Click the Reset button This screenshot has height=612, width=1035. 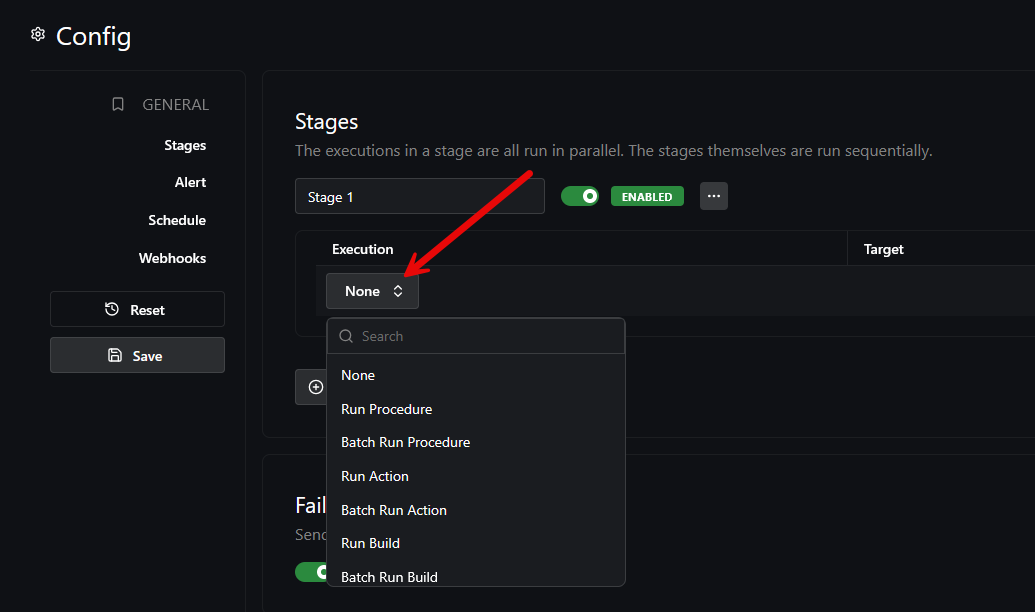137,309
